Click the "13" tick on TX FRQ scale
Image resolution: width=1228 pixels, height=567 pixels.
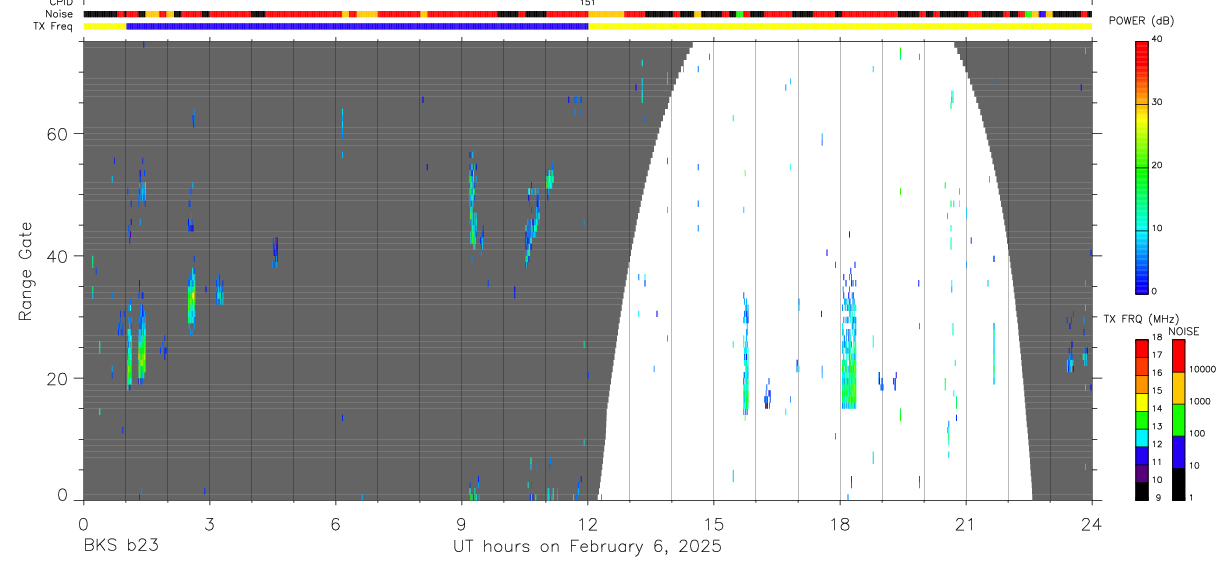[x=1157, y=426]
